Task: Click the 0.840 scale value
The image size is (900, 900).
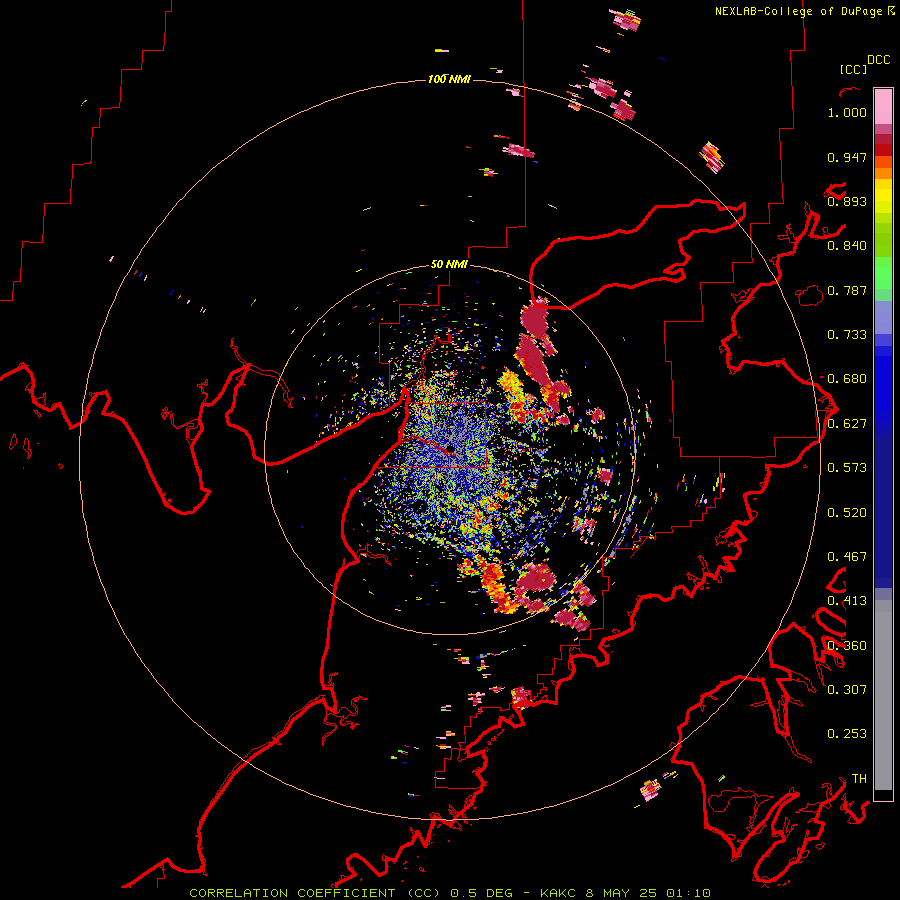Action: 847,246
